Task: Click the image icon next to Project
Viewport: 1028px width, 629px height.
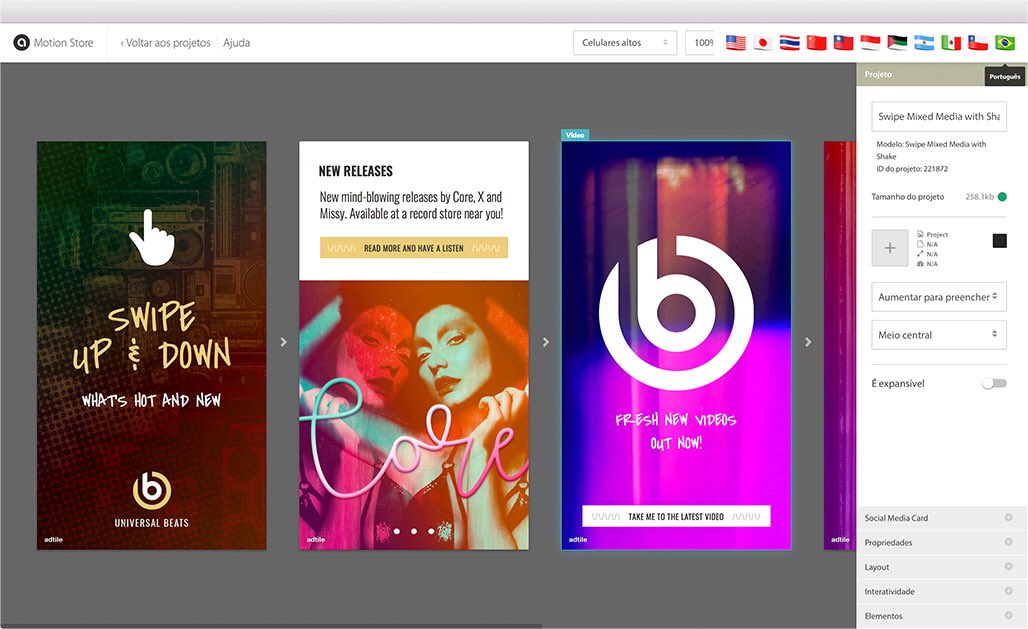Action: [920, 234]
